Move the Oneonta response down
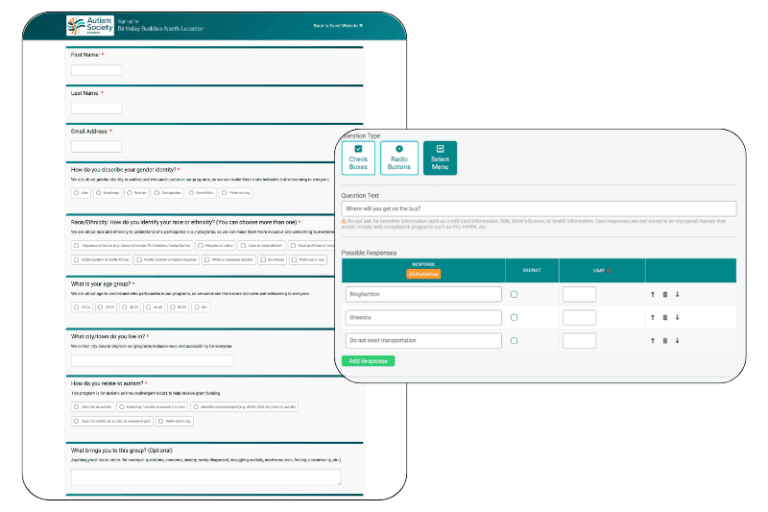768x512 pixels. tap(676, 317)
